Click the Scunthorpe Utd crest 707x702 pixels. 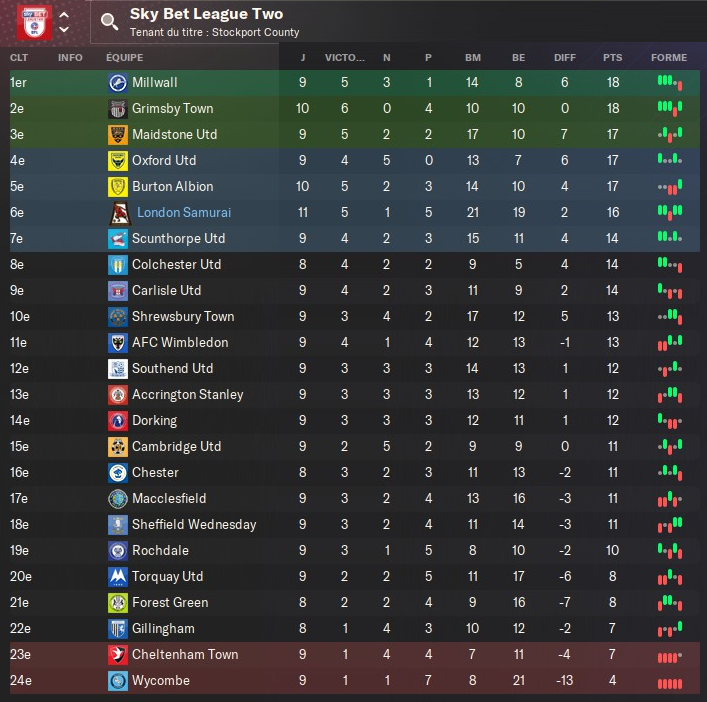click(118, 239)
